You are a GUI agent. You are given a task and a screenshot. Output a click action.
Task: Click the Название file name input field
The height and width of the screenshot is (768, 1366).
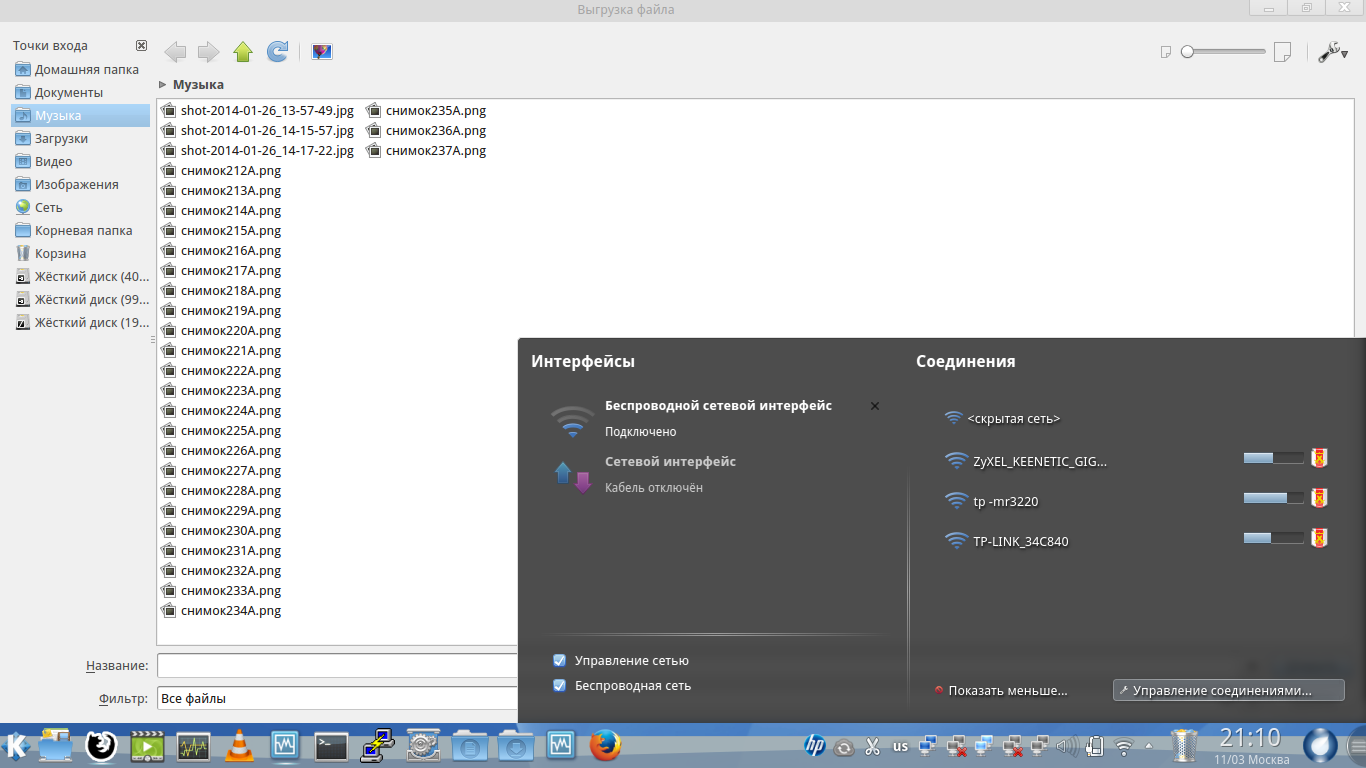(337, 666)
